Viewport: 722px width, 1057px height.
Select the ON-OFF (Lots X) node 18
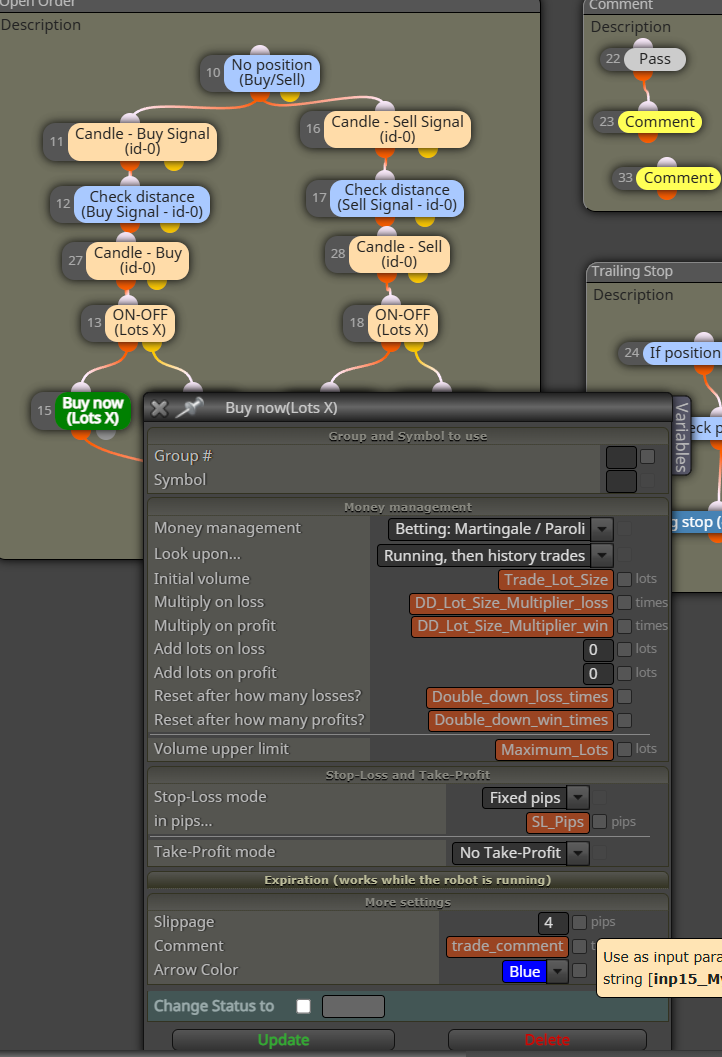click(402, 323)
